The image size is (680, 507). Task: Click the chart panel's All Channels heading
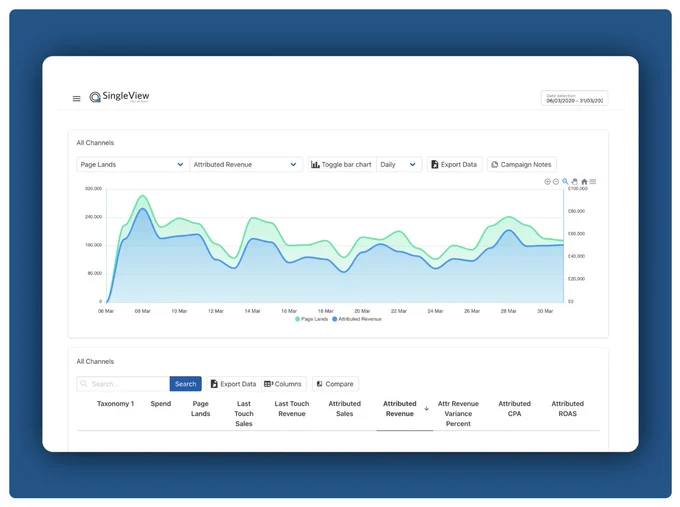(x=95, y=143)
